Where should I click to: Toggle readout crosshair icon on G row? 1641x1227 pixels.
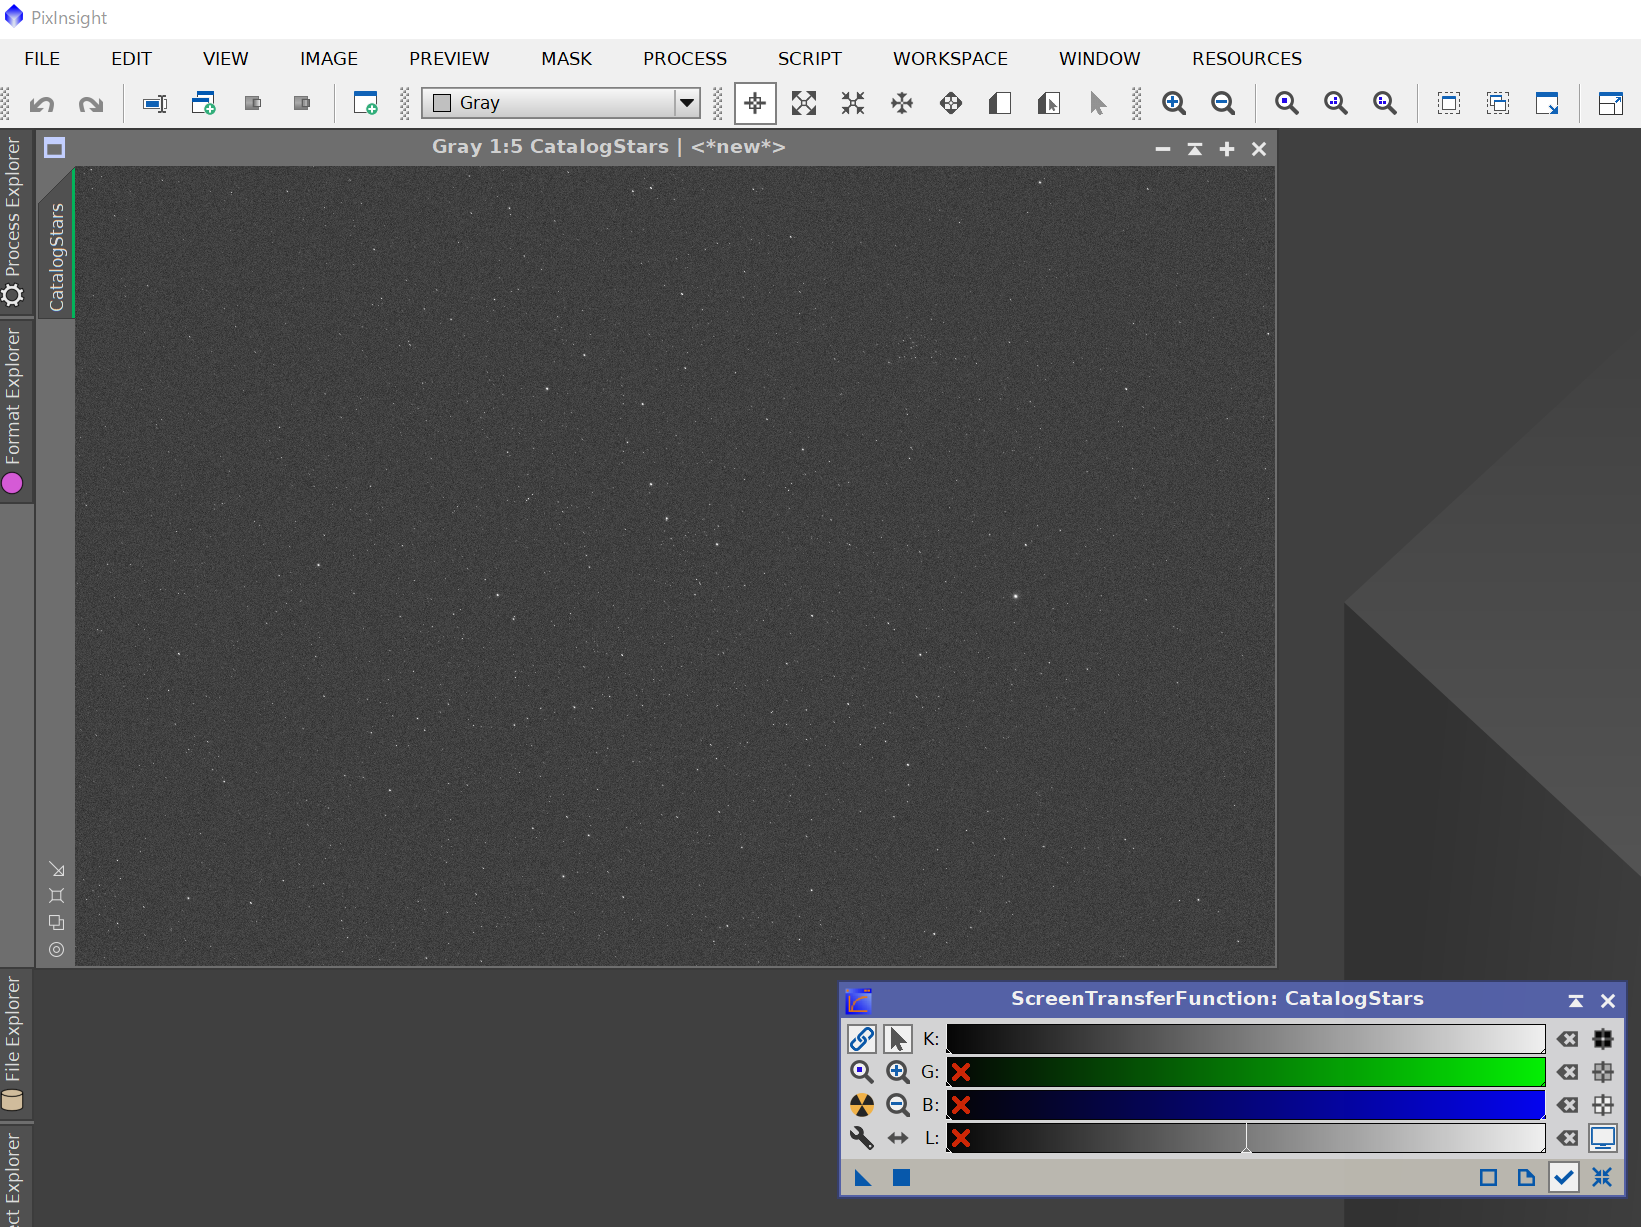pos(1603,1072)
